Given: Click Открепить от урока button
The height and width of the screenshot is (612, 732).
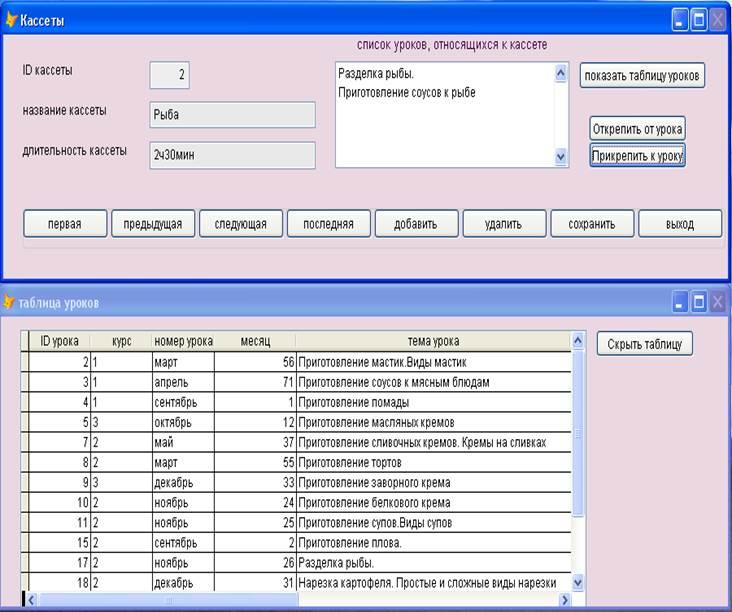Looking at the screenshot, I should [638, 130].
